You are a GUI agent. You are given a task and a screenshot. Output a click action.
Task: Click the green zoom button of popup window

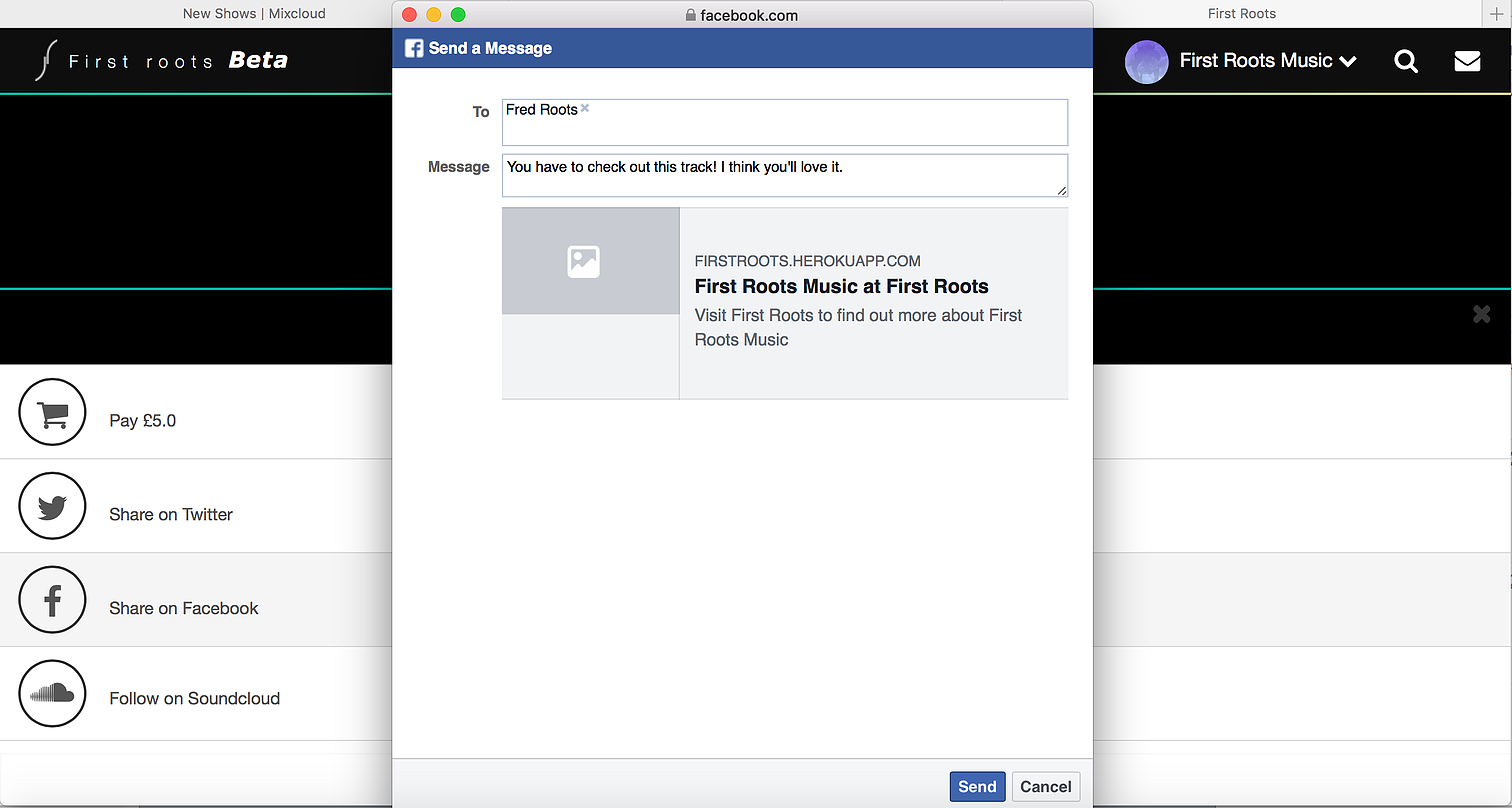tap(458, 14)
